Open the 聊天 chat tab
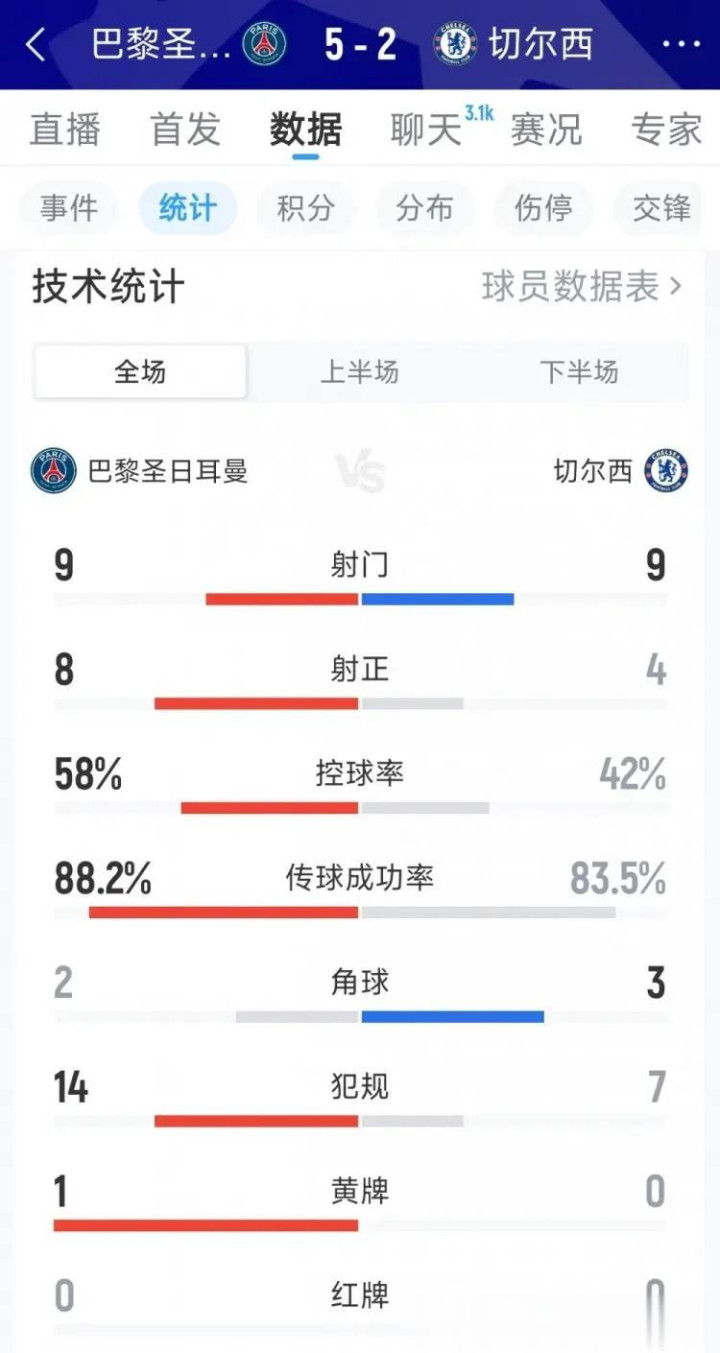720x1353 pixels. (x=427, y=130)
